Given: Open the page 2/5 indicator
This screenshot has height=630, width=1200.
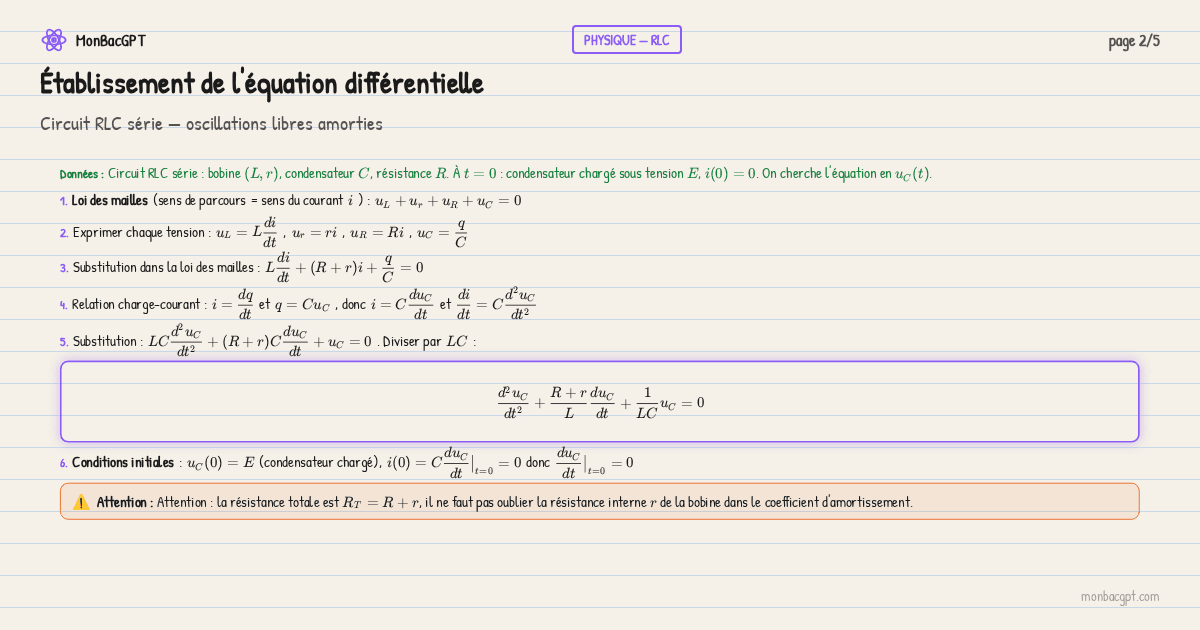Looking at the screenshot, I should point(1136,41).
